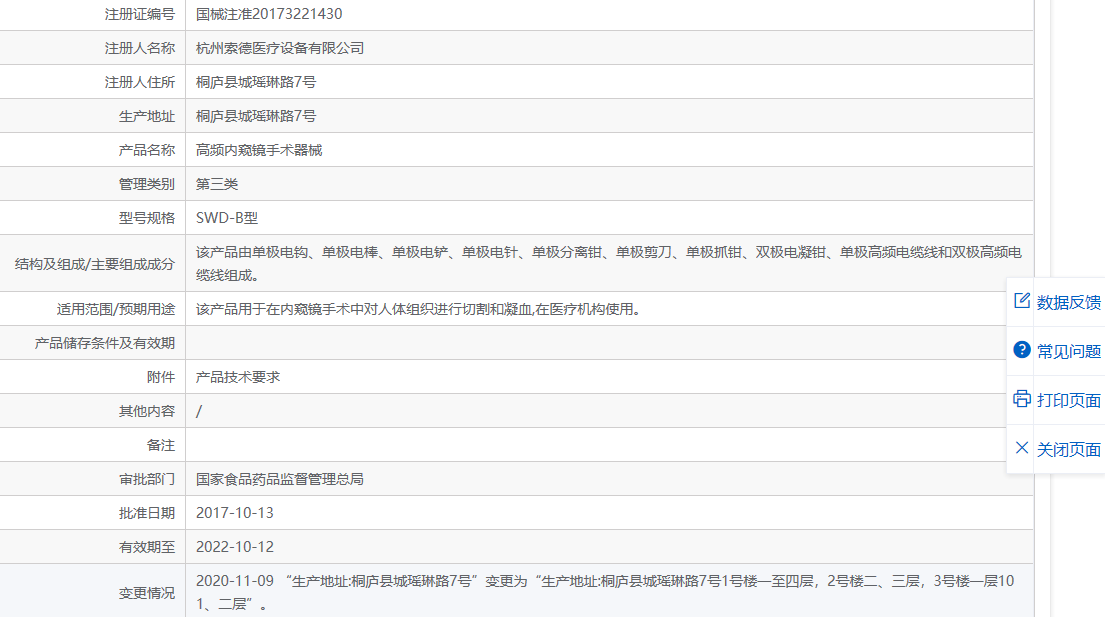Viewport: 1105px width, 617px height.
Task: Click the 适用范围/预期用途 label
Action: 116,309
